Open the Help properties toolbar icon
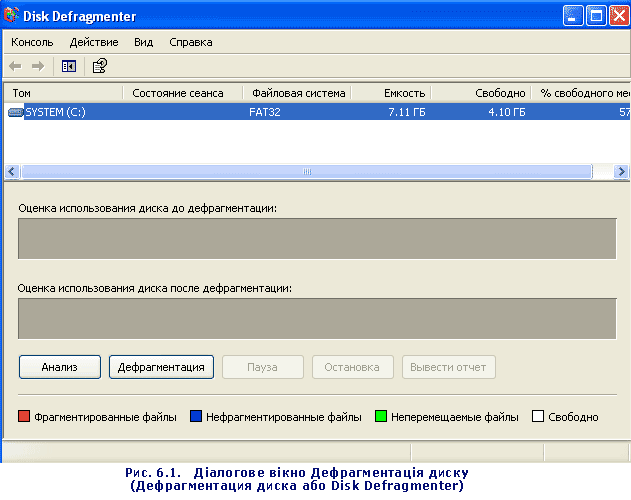 [100, 66]
